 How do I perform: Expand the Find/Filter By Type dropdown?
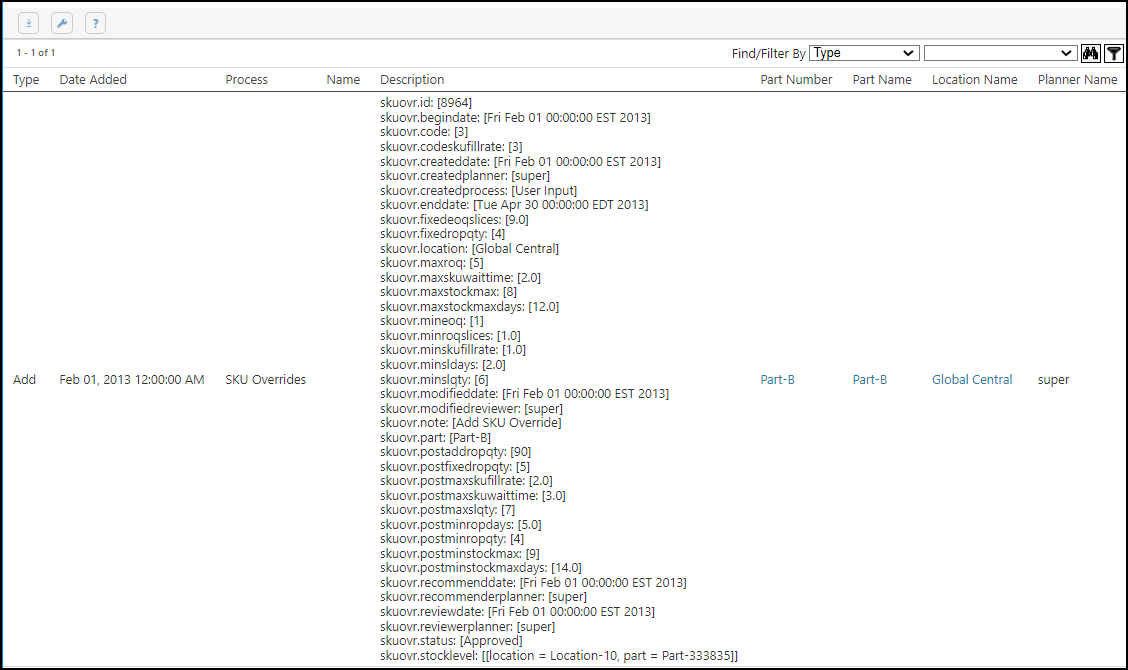pos(864,53)
